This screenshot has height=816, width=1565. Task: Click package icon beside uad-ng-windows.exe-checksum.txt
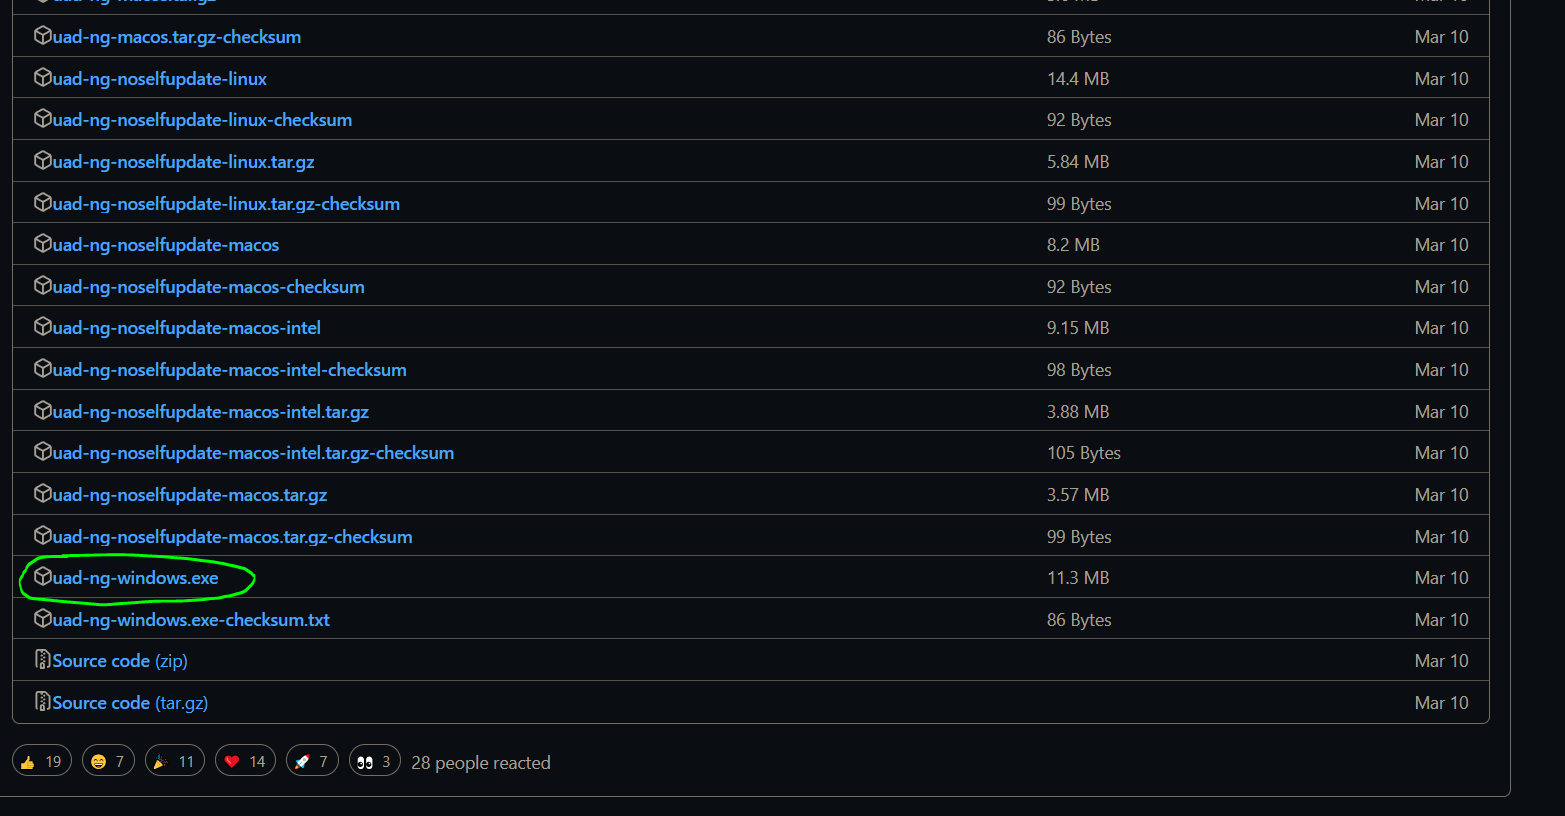tap(43, 619)
